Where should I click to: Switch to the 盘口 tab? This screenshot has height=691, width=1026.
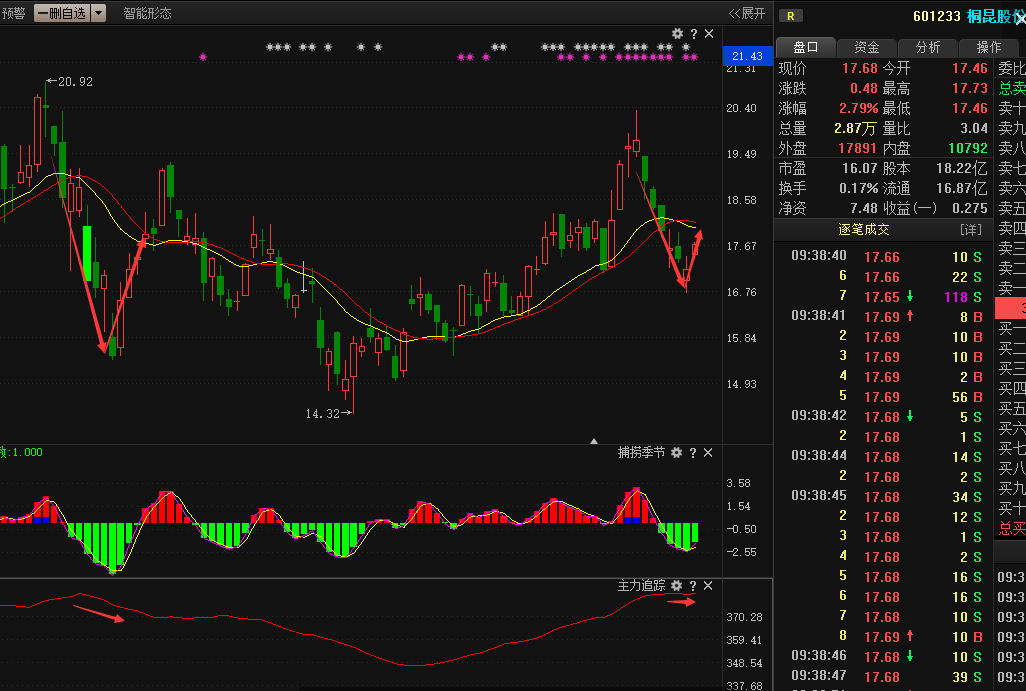(x=806, y=47)
